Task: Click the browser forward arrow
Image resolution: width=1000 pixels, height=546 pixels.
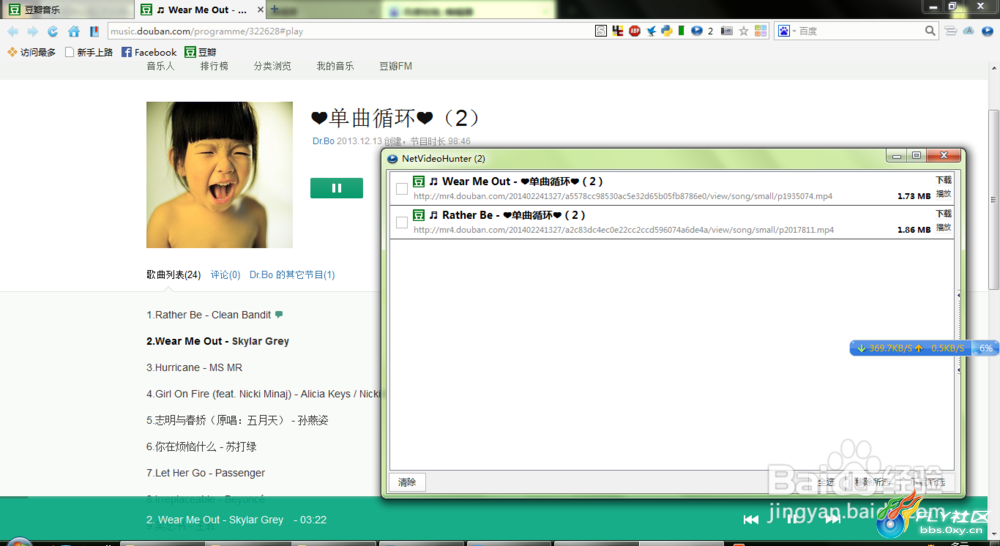Action: 33,31
